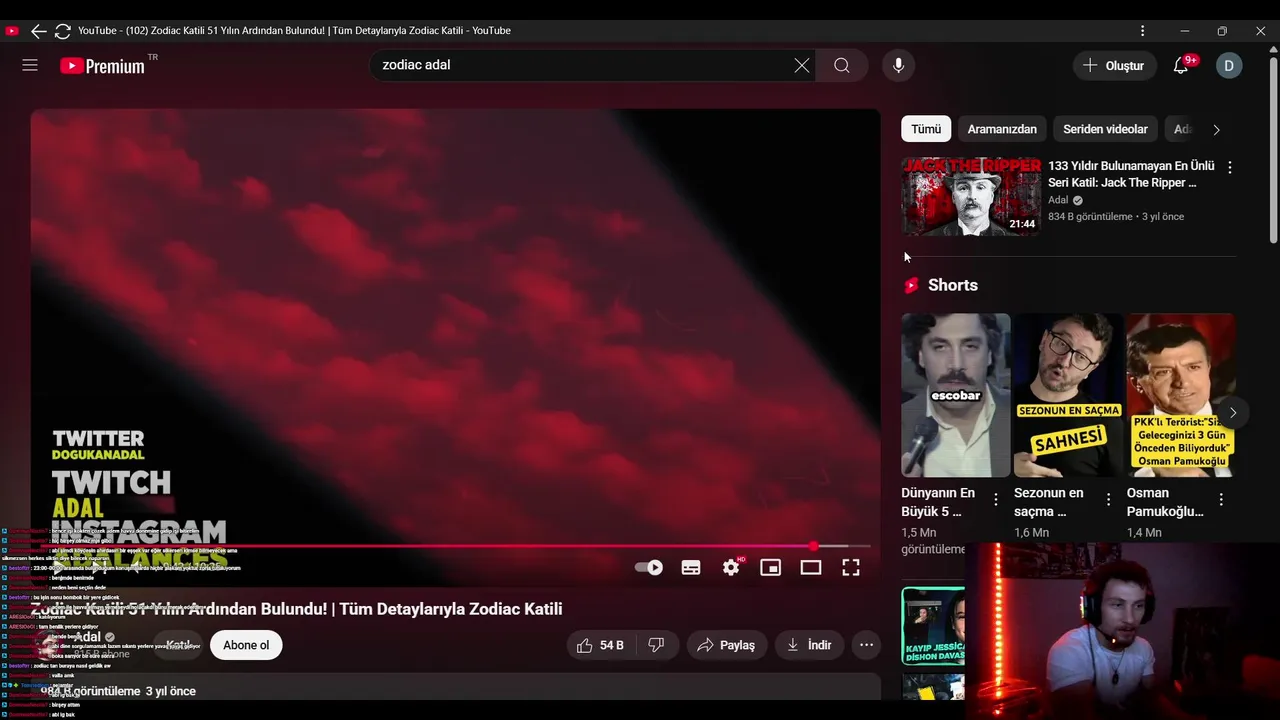Open options for Osman Pamukoğlu Short

pos(1221,499)
